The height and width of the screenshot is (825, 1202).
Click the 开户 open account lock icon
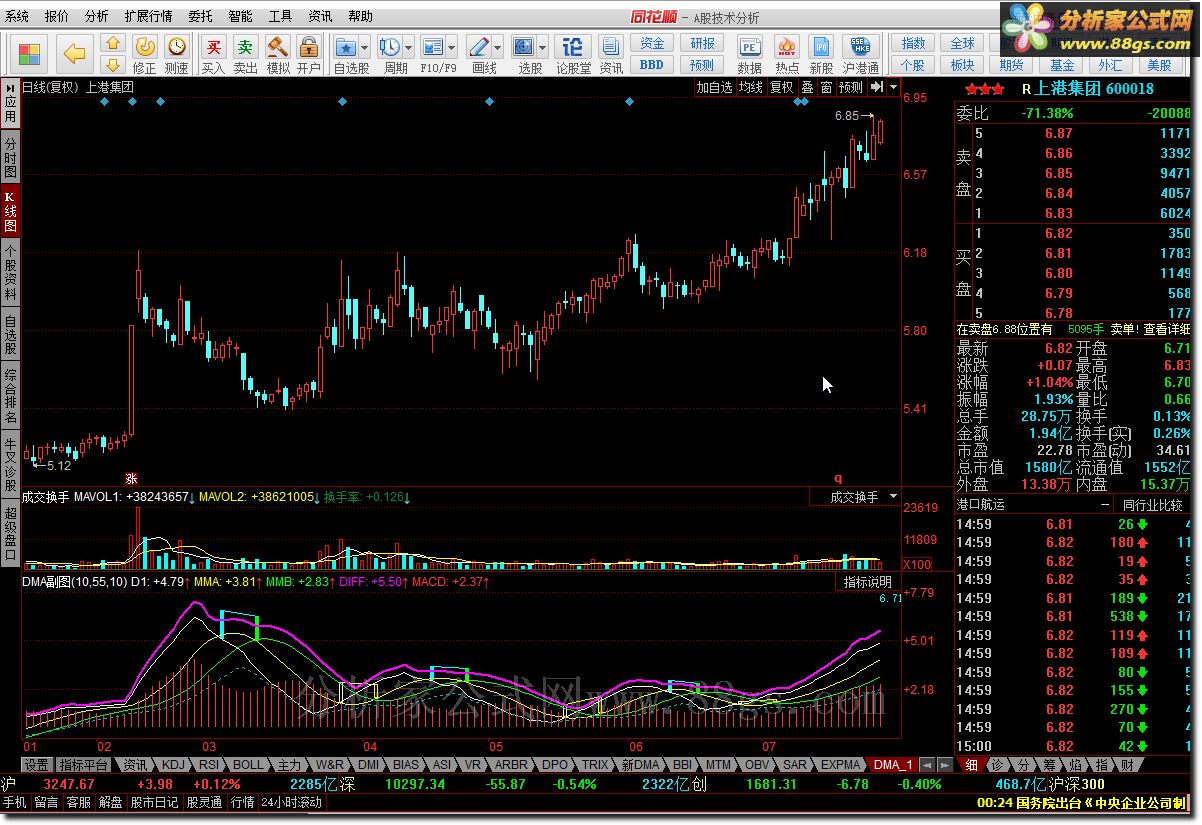coord(309,46)
